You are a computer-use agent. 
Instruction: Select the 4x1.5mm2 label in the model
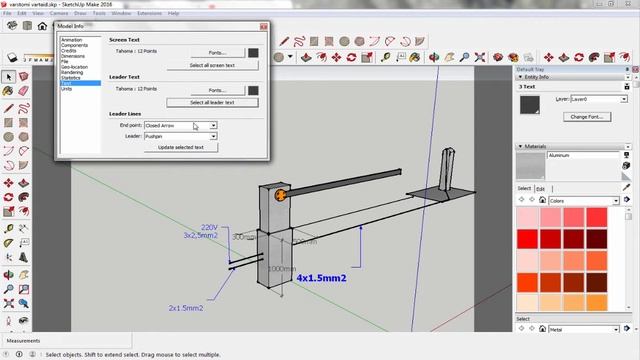click(x=321, y=278)
